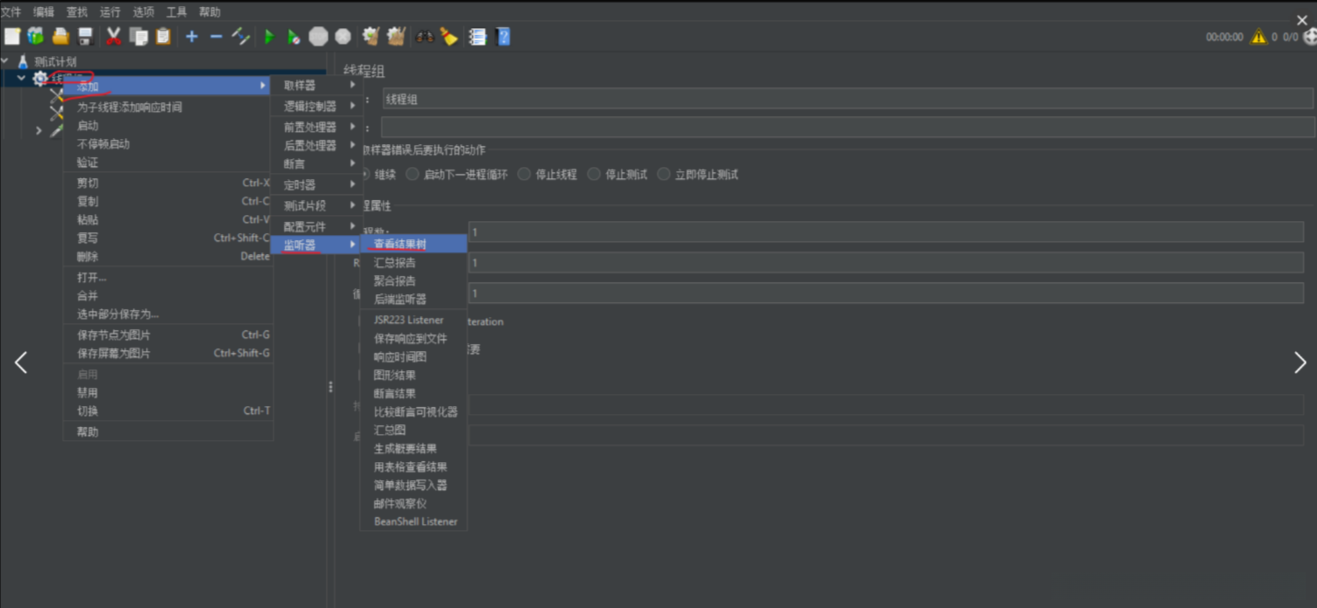This screenshot has width=1317, height=608.
Task: Click the blue plus Expand All icon
Action: [x=192, y=36]
